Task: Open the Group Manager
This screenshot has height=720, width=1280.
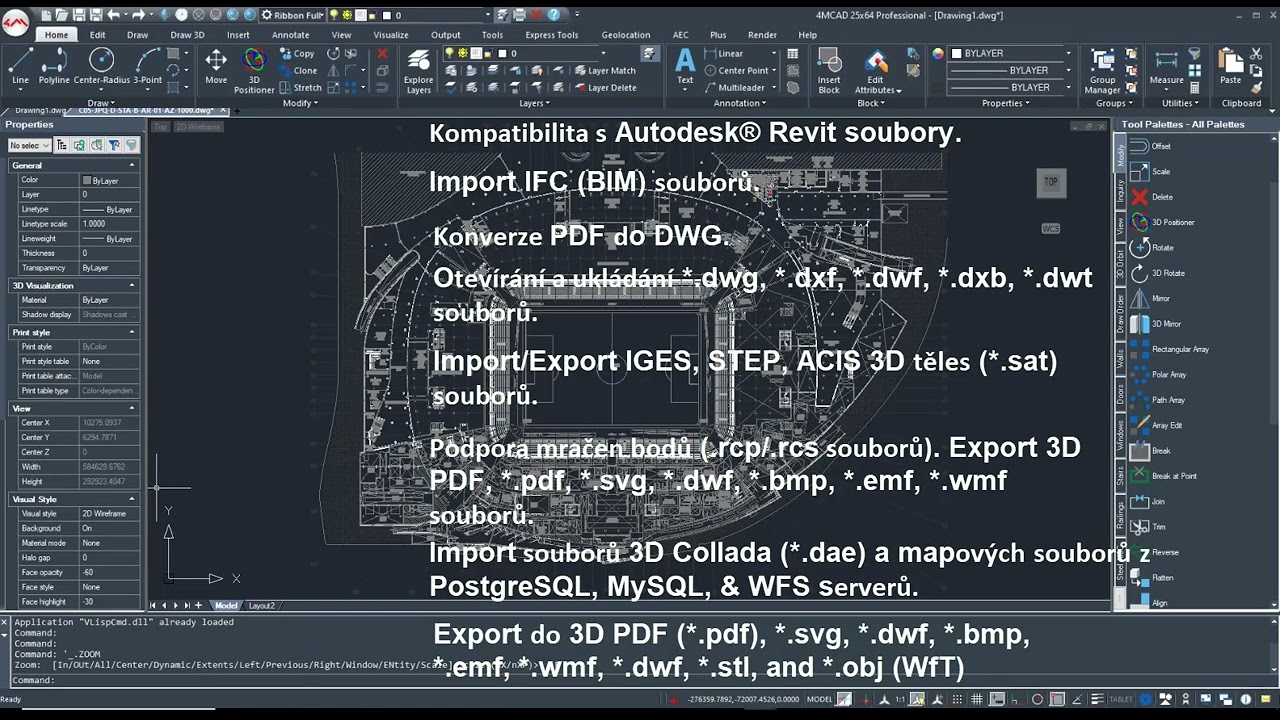Action: click(x=1102, y=70)
